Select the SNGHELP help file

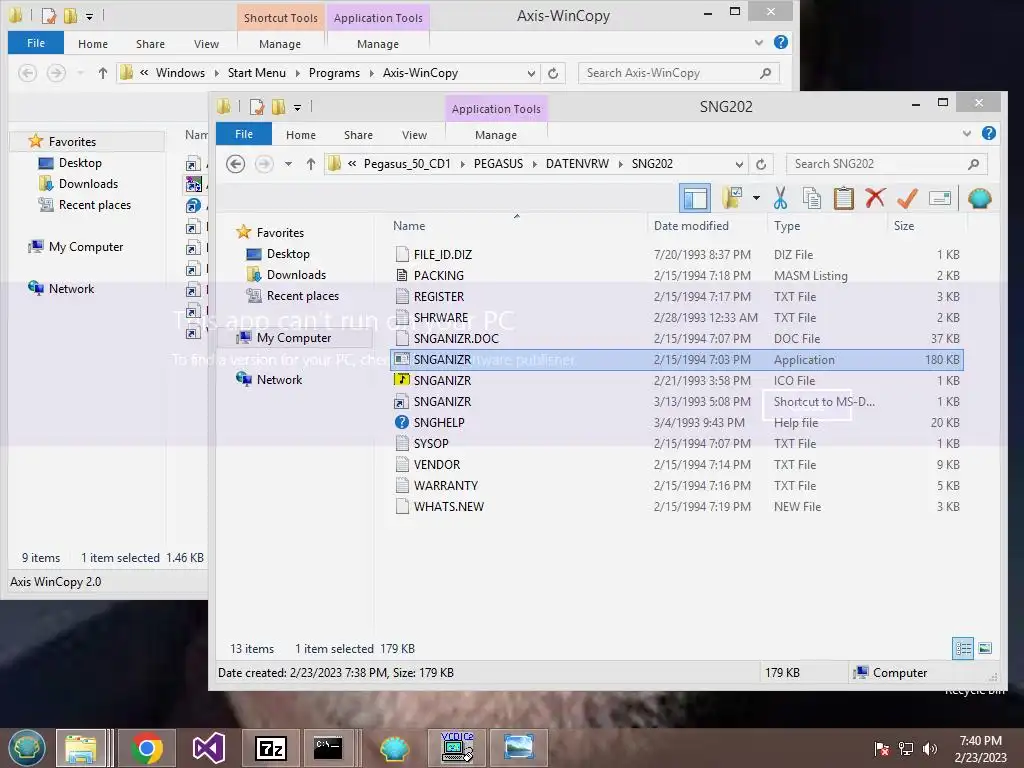[x=677, y=423]
